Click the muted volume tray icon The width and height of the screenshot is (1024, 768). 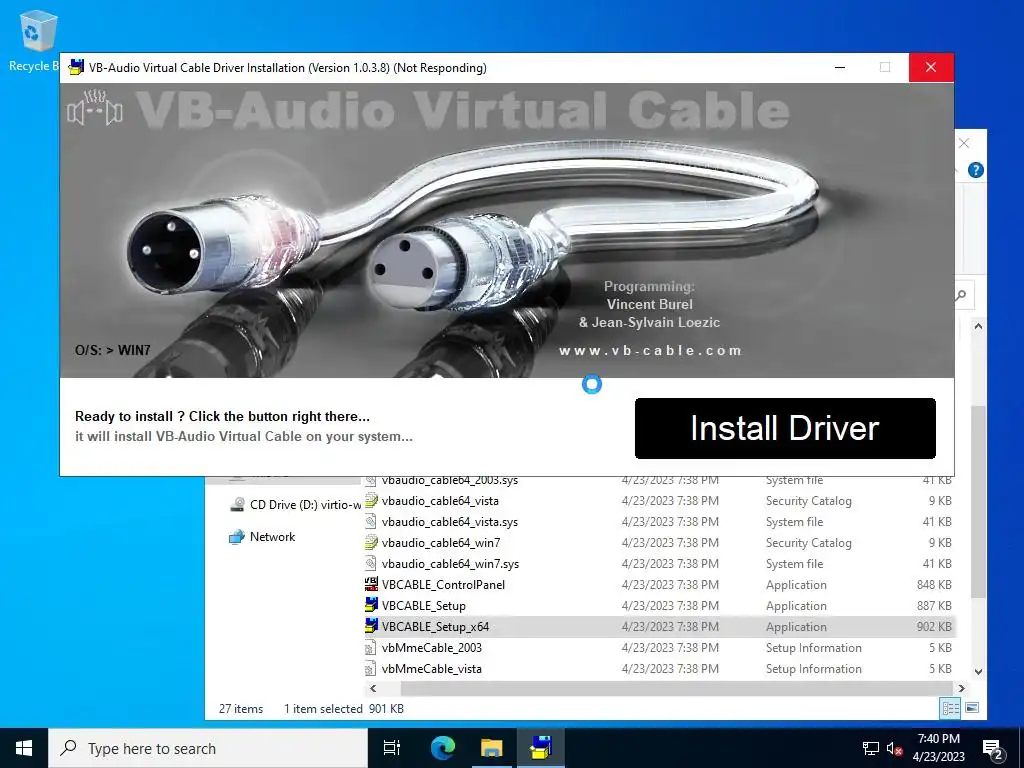(895, 748)
